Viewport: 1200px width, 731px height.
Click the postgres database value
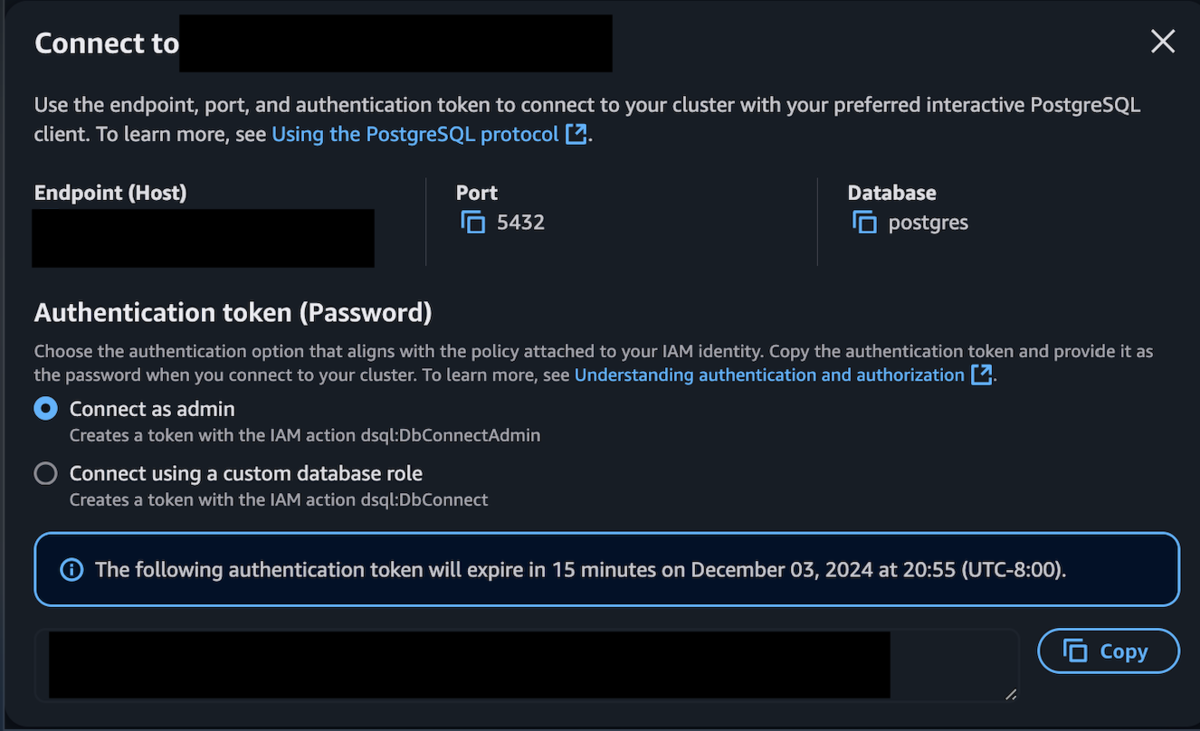pos(928,222)
